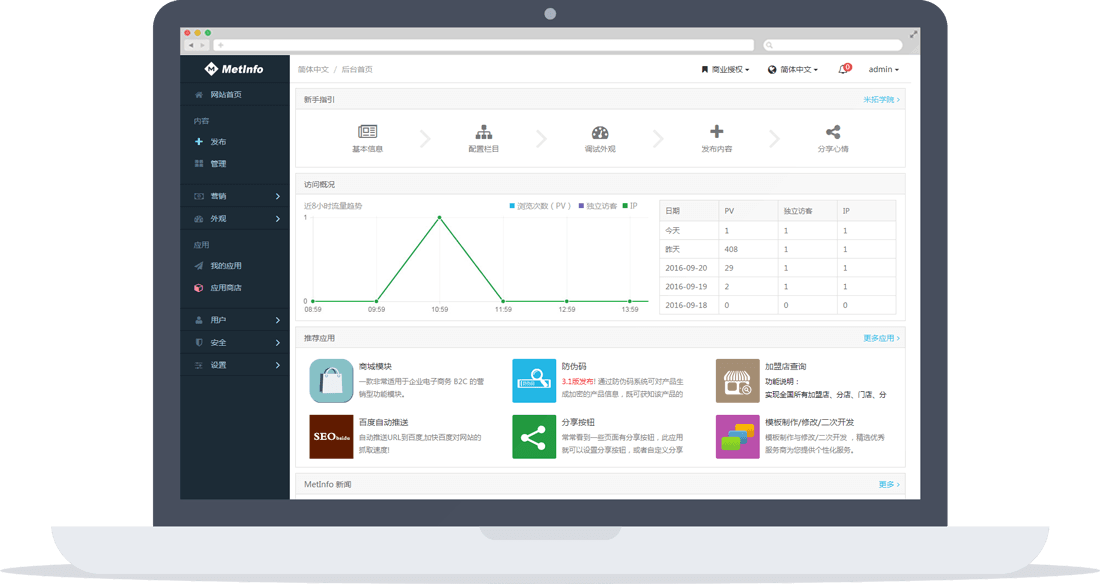Viewport: 1100px width, 584px height.
Task: Click the 百度自动推送 SEO app icon
Action: click(x=331, y=437)
